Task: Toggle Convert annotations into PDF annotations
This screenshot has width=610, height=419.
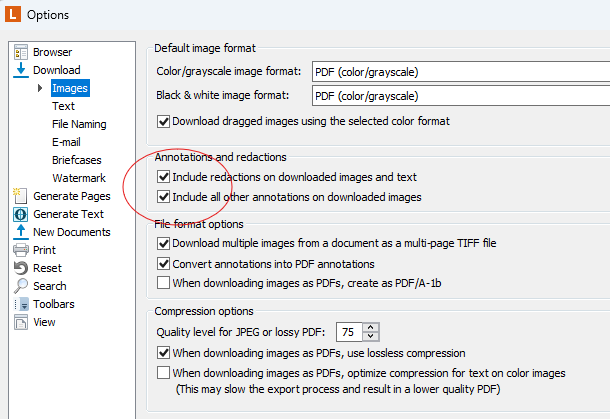Action: point(163,264)
